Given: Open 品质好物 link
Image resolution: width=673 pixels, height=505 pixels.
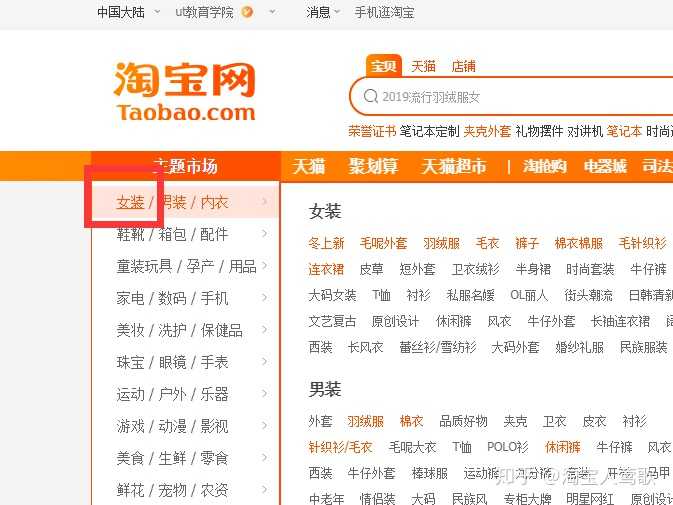Looking at the screenshot, I should point(463,421).
